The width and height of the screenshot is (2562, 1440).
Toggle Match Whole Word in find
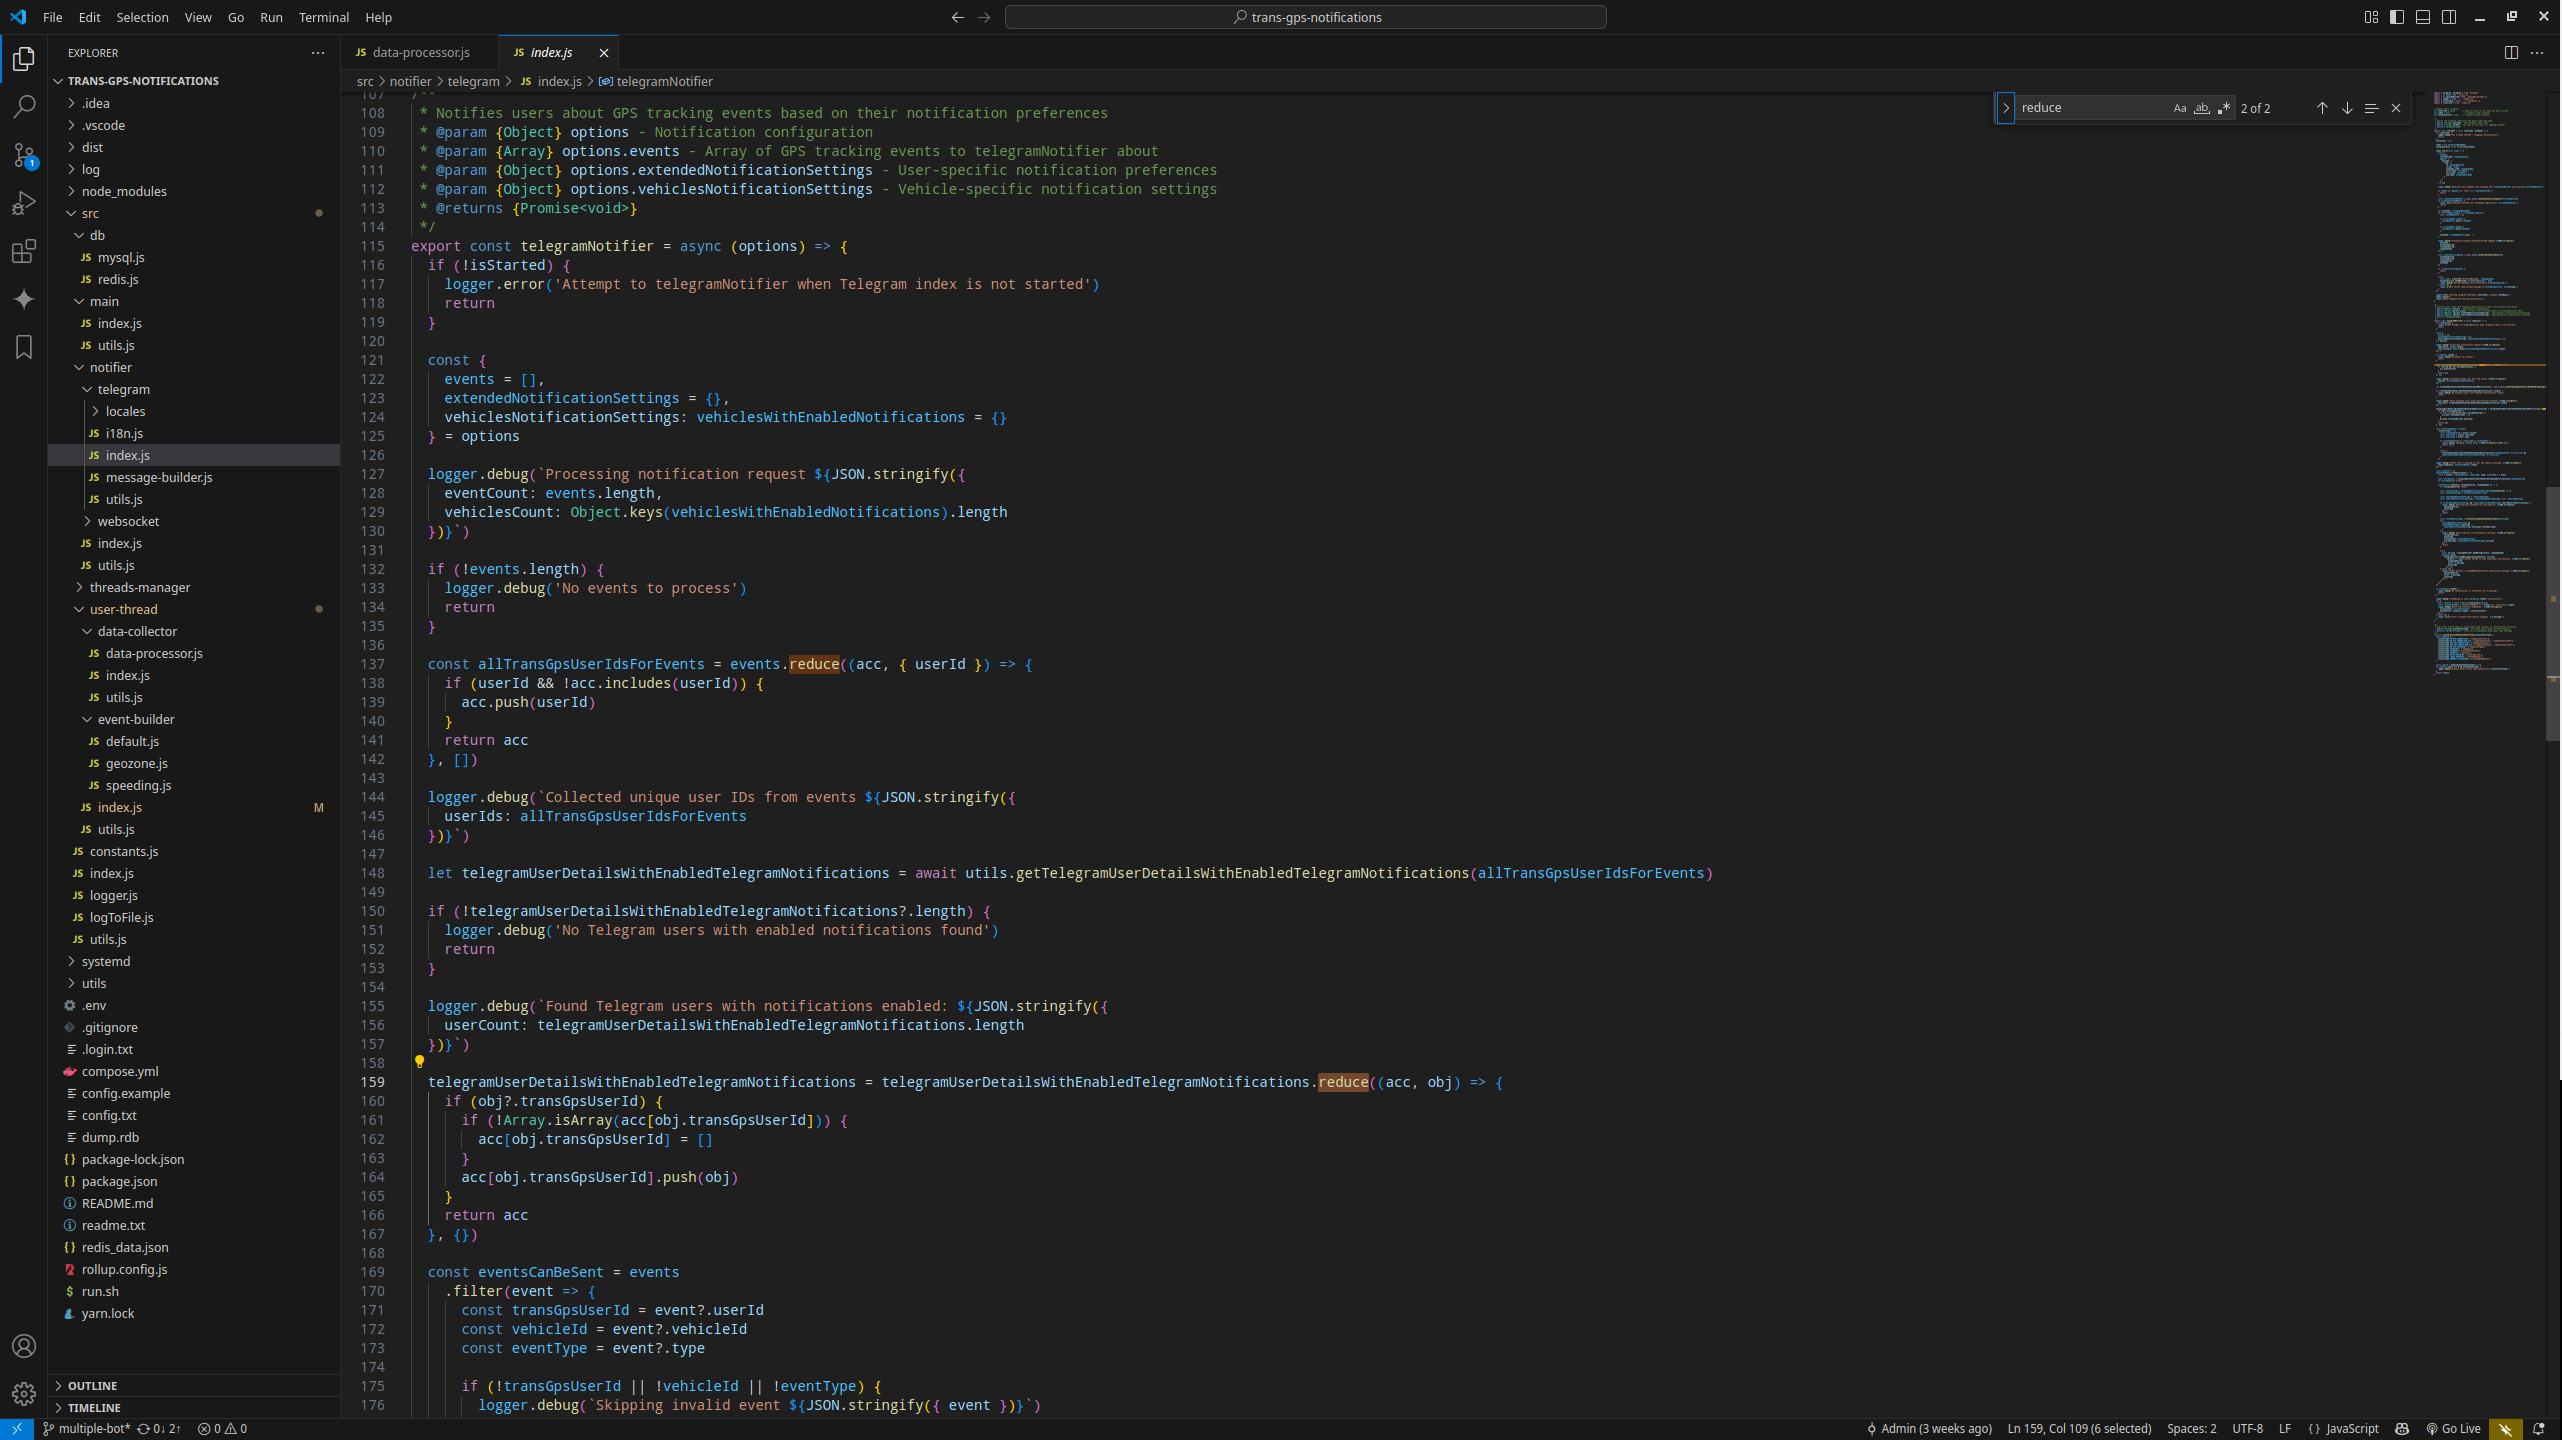(2201, 108)
